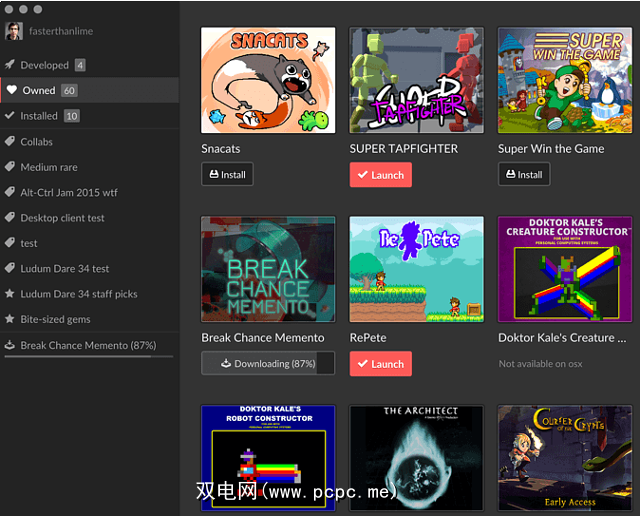Click the tag icon beside Desktop client test
The height and width of the screenshot is (516, 640).
[x=10, y=217]
